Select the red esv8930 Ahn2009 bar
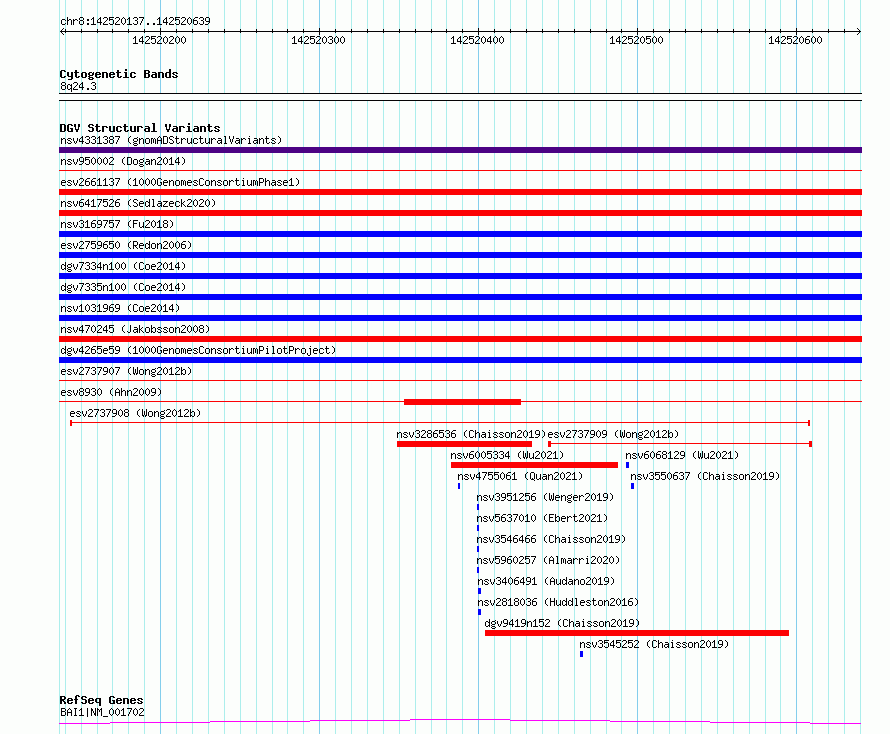This screenshot has width=890, height=734. point(462,402)
